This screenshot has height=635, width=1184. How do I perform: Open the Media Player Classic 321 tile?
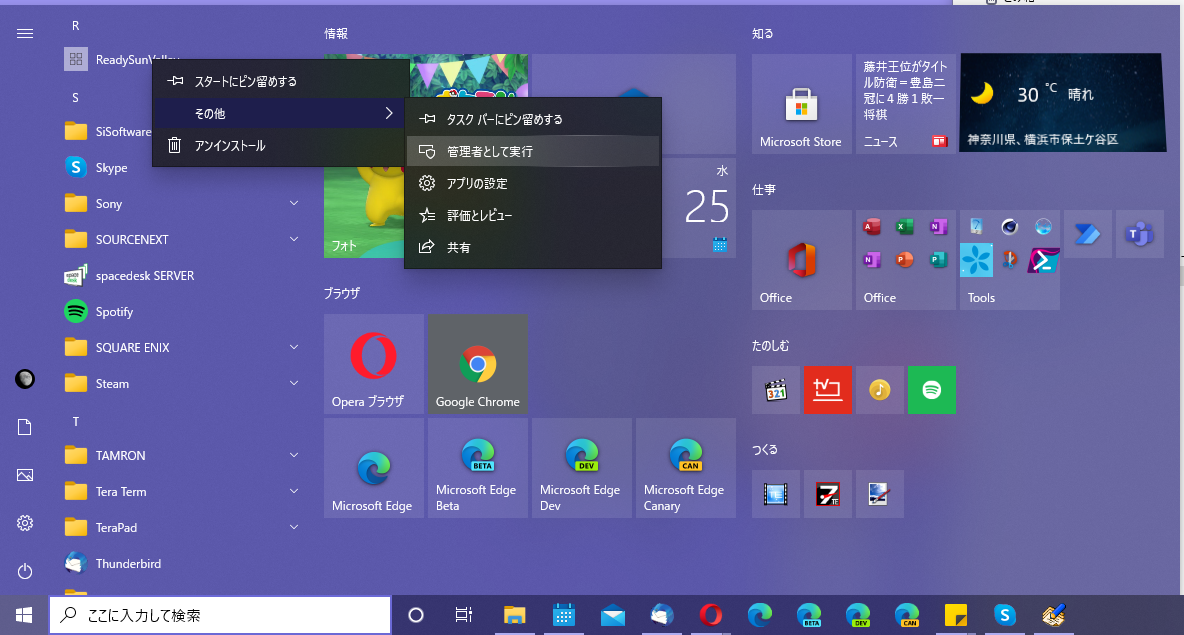click(x=775, y=390)
